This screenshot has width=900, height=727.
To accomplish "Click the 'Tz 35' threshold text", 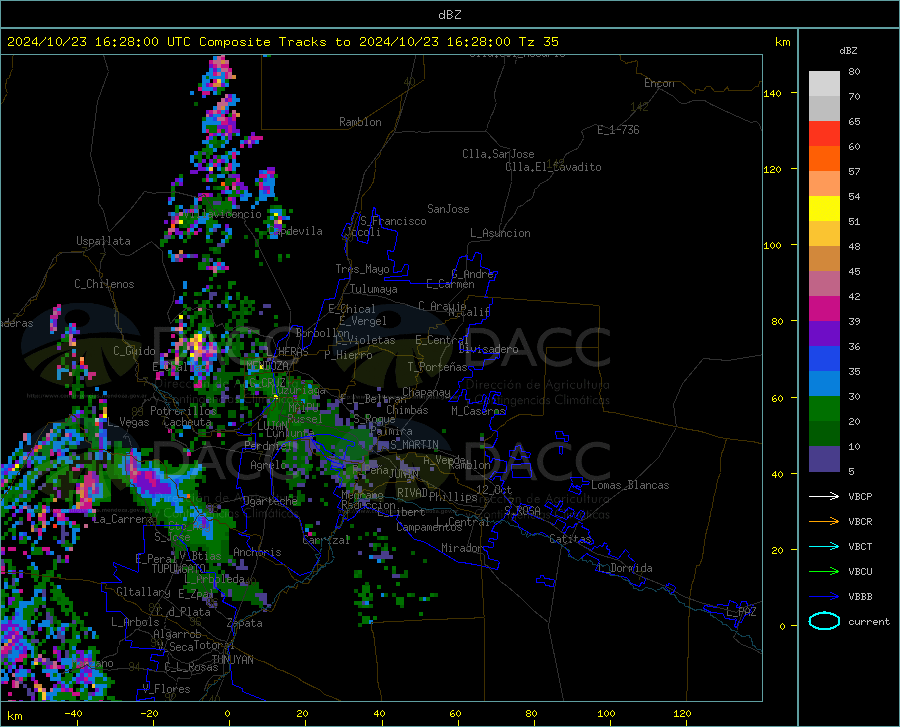I will 539,42.
